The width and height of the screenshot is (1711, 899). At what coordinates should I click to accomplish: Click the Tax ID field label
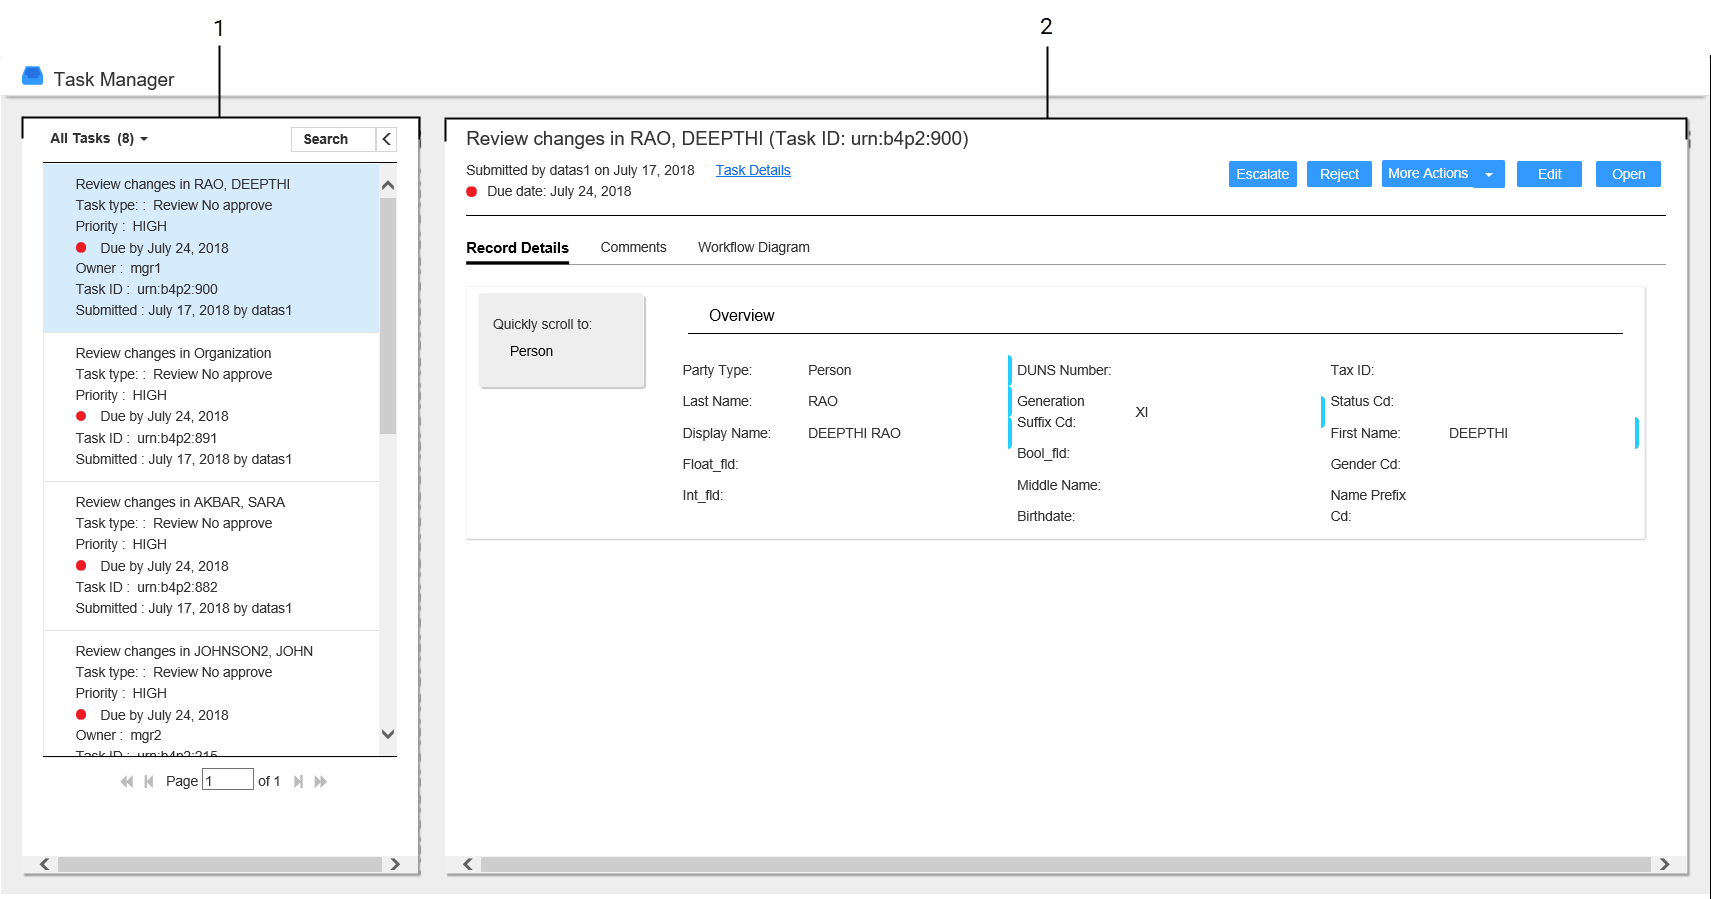pyautogui.click(x=1352, y=370)
